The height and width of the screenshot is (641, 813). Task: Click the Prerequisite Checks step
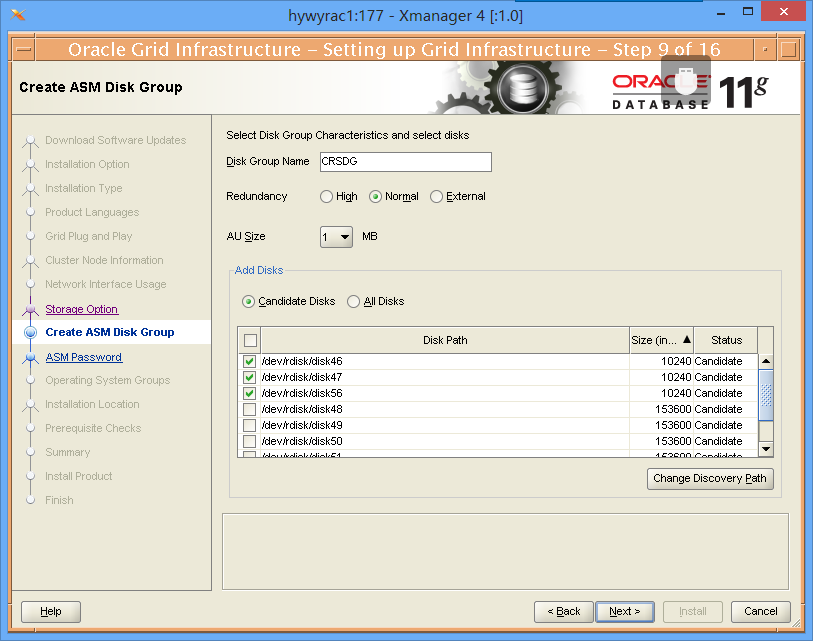click(93, 428)
